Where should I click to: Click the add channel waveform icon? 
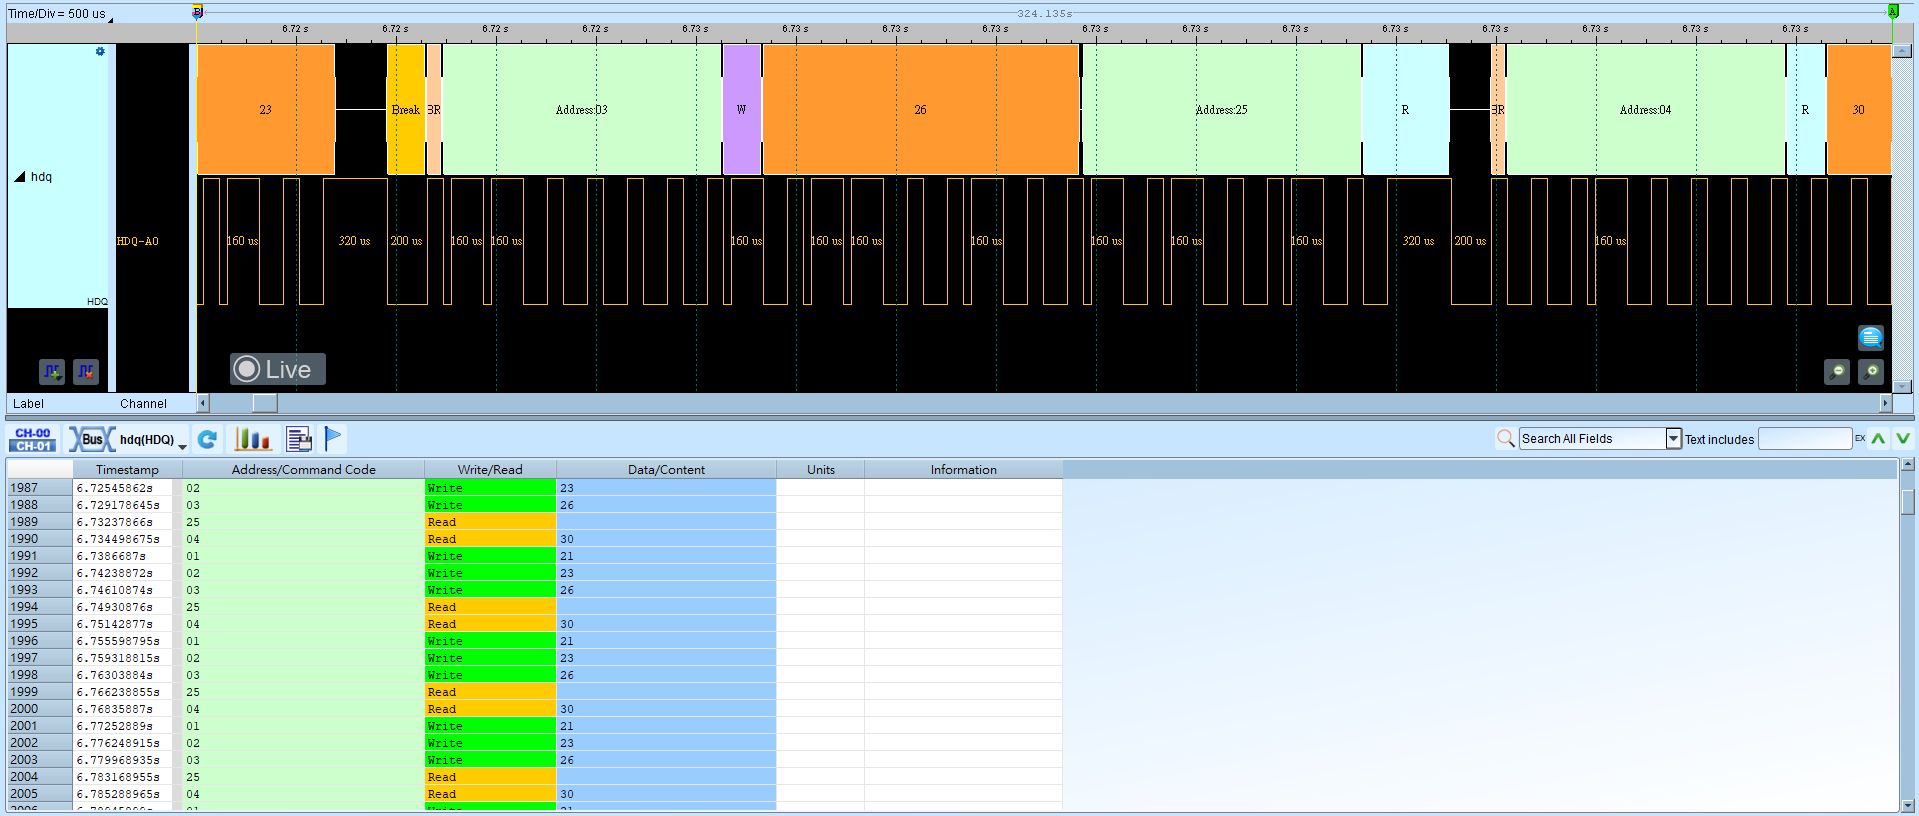pyautogui.click(x=52, y=372)
